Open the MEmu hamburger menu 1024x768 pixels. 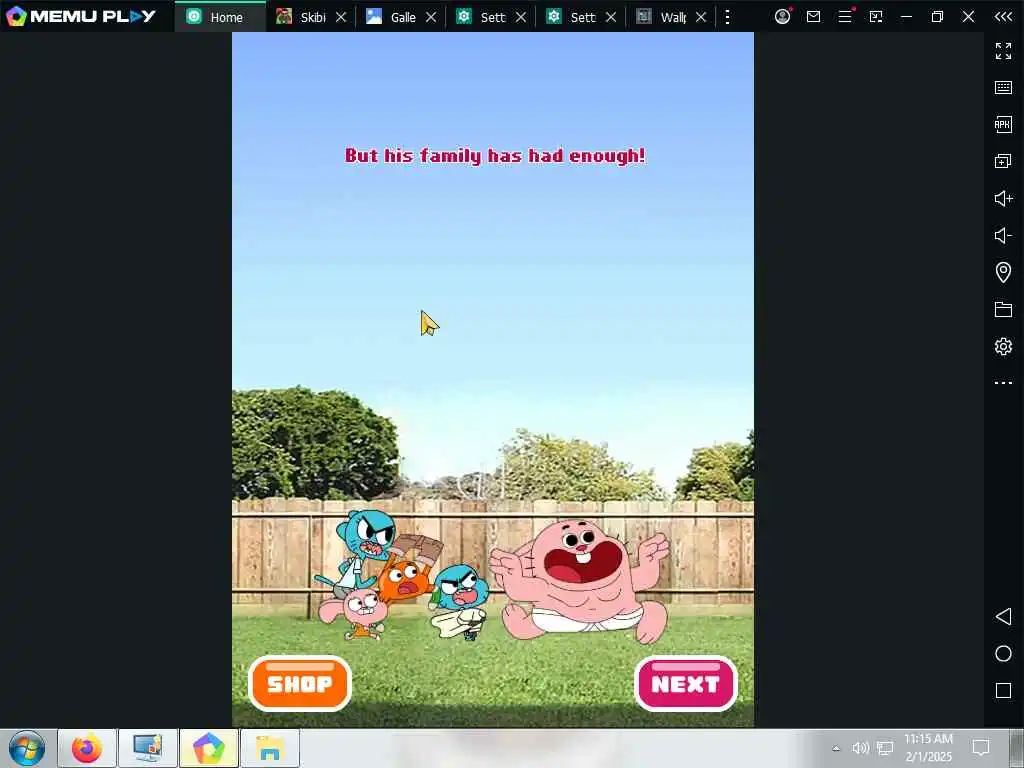point(845,16)
